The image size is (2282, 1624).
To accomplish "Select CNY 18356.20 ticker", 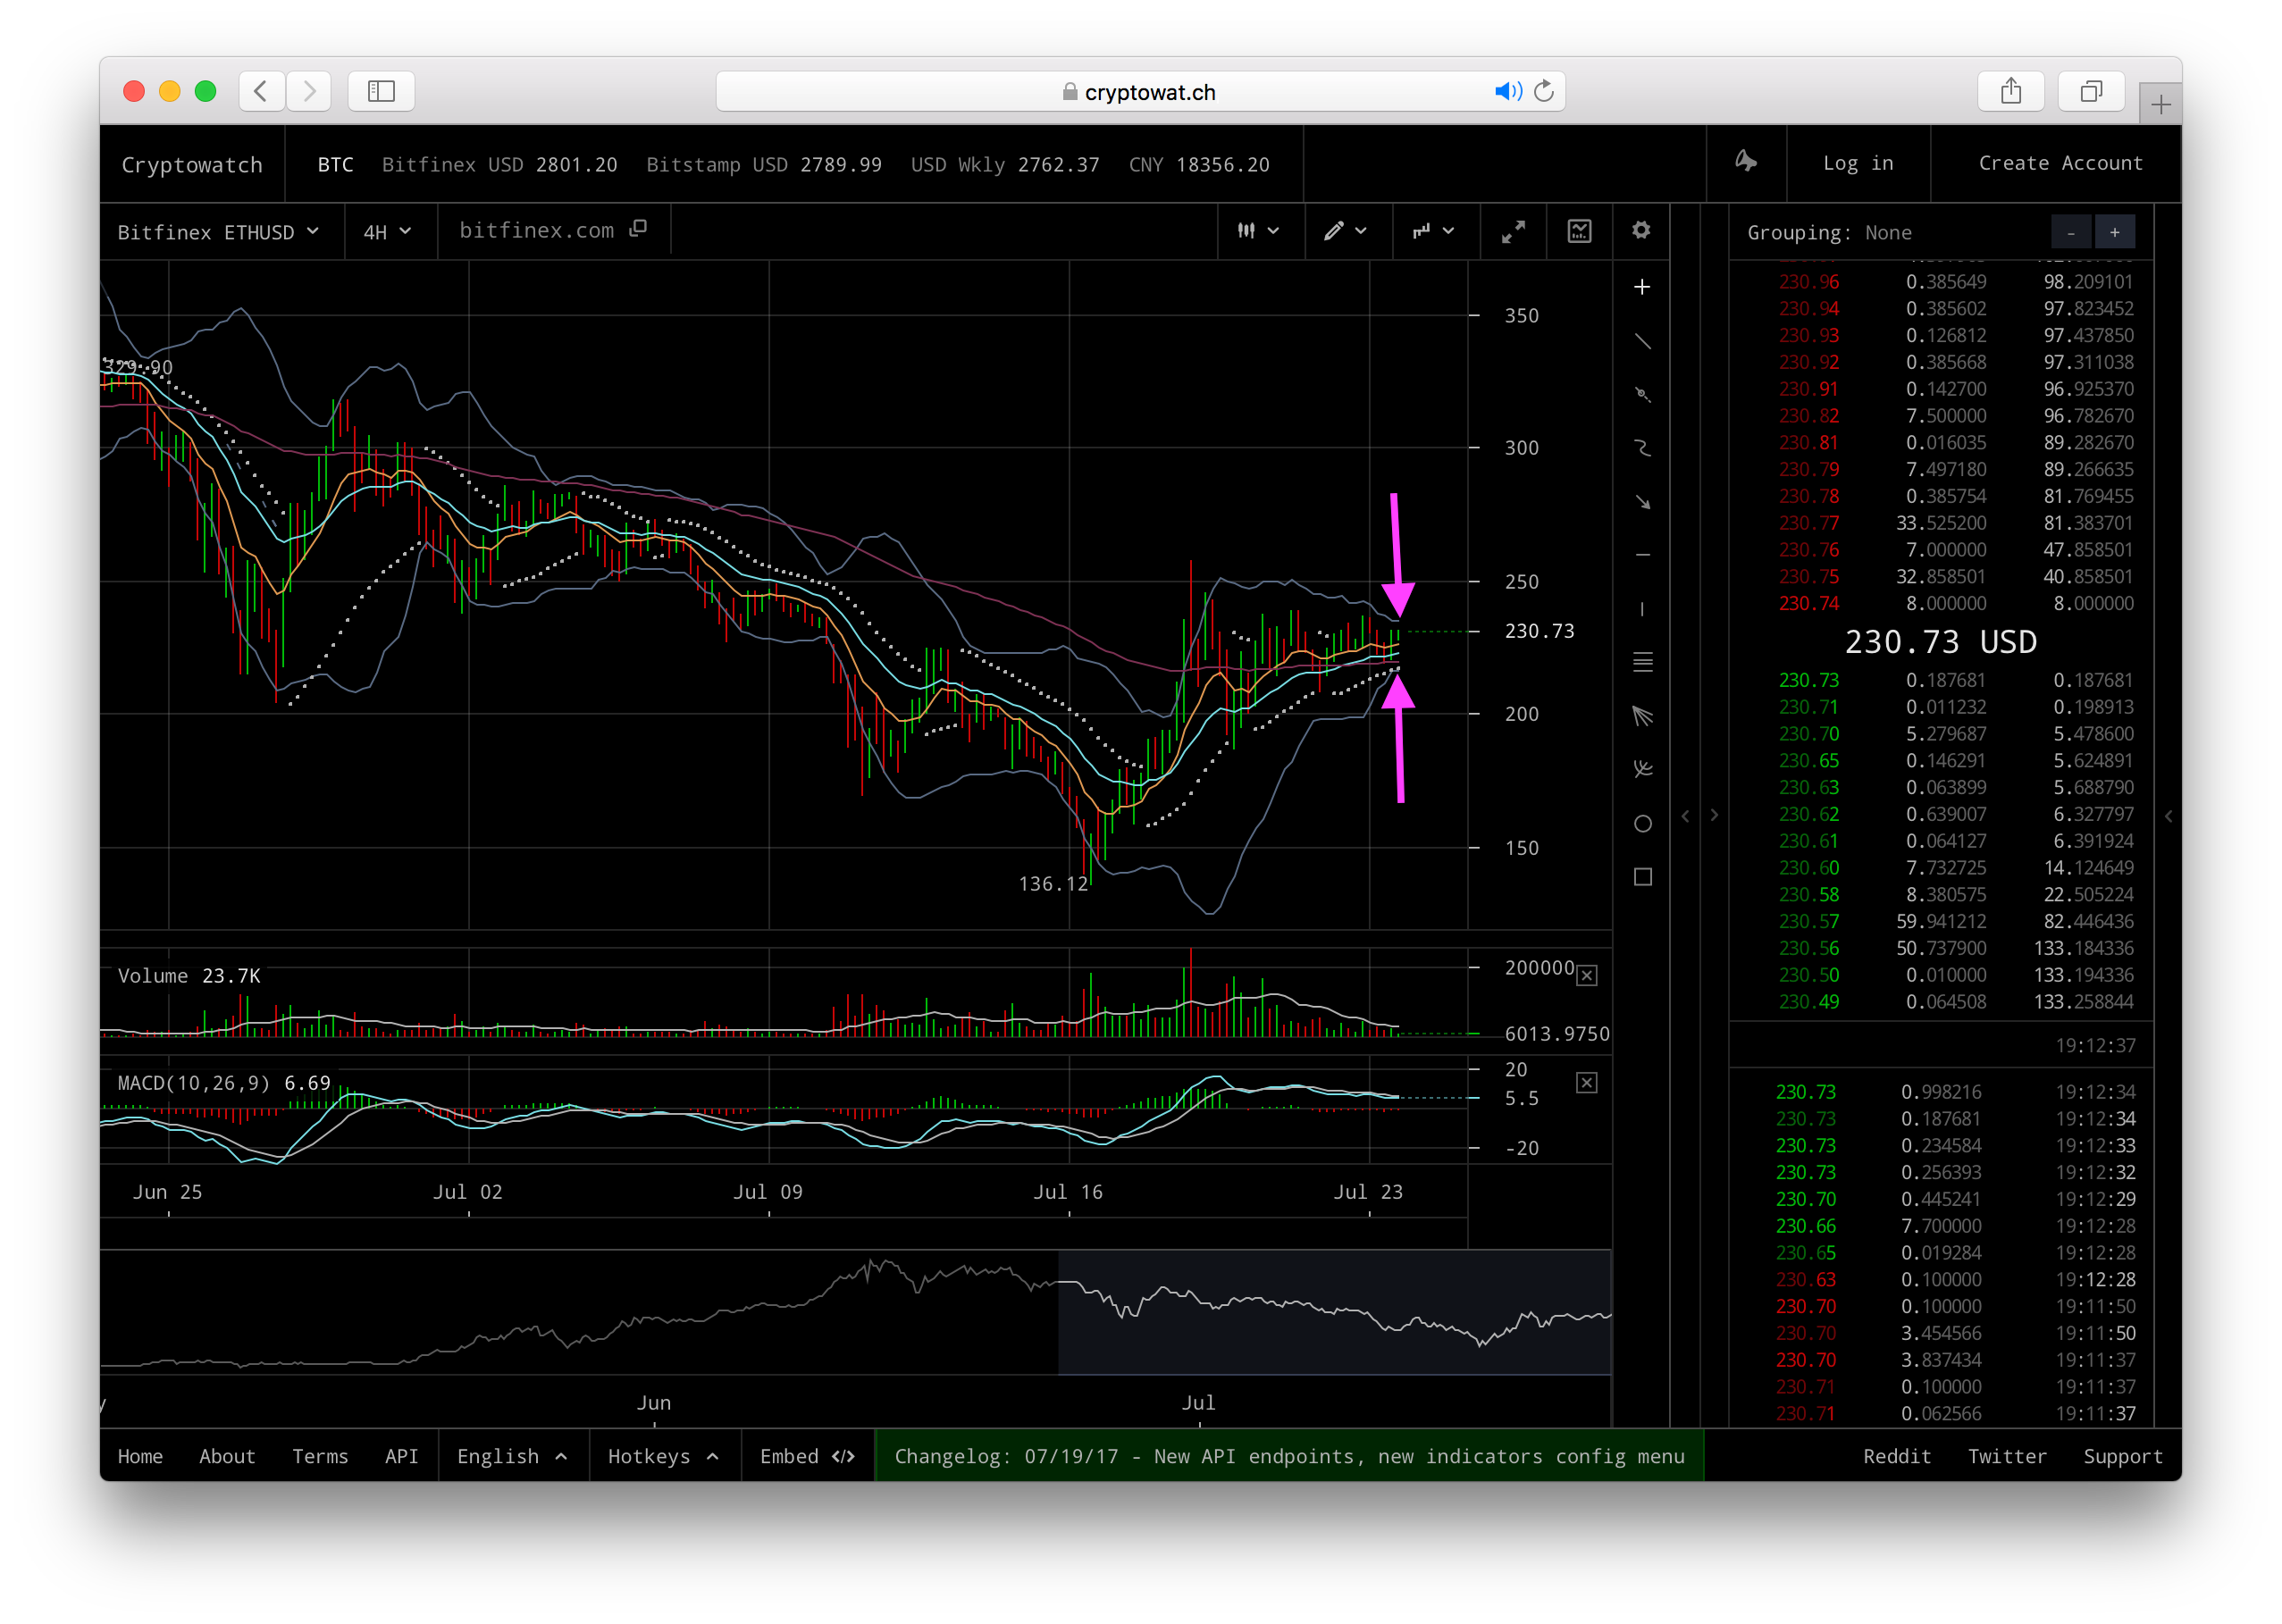I will coord(1199,165).
